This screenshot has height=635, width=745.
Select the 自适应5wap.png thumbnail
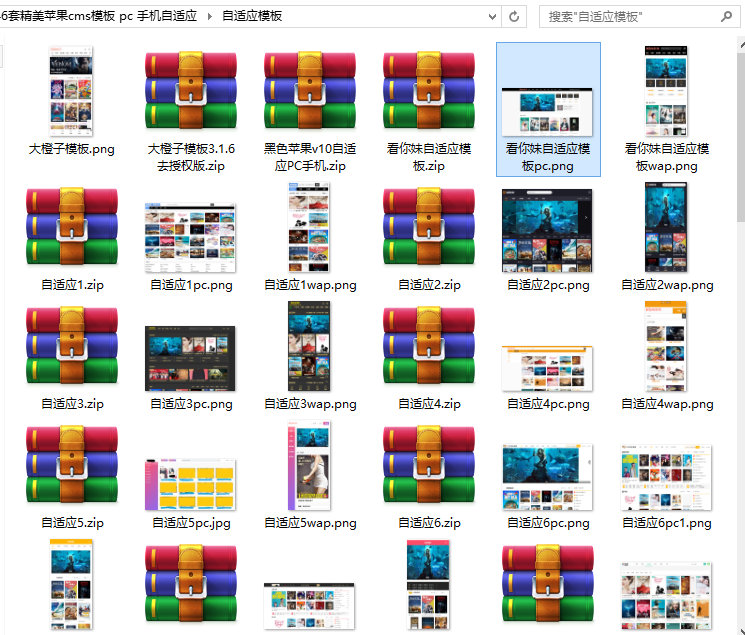(x=309, y=465)
